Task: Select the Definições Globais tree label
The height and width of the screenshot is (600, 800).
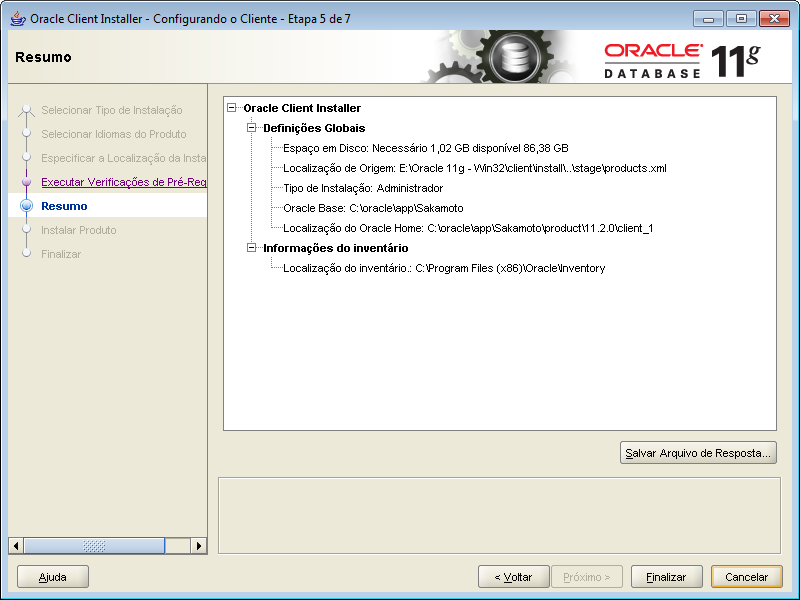Action: (x=314, y=128)
